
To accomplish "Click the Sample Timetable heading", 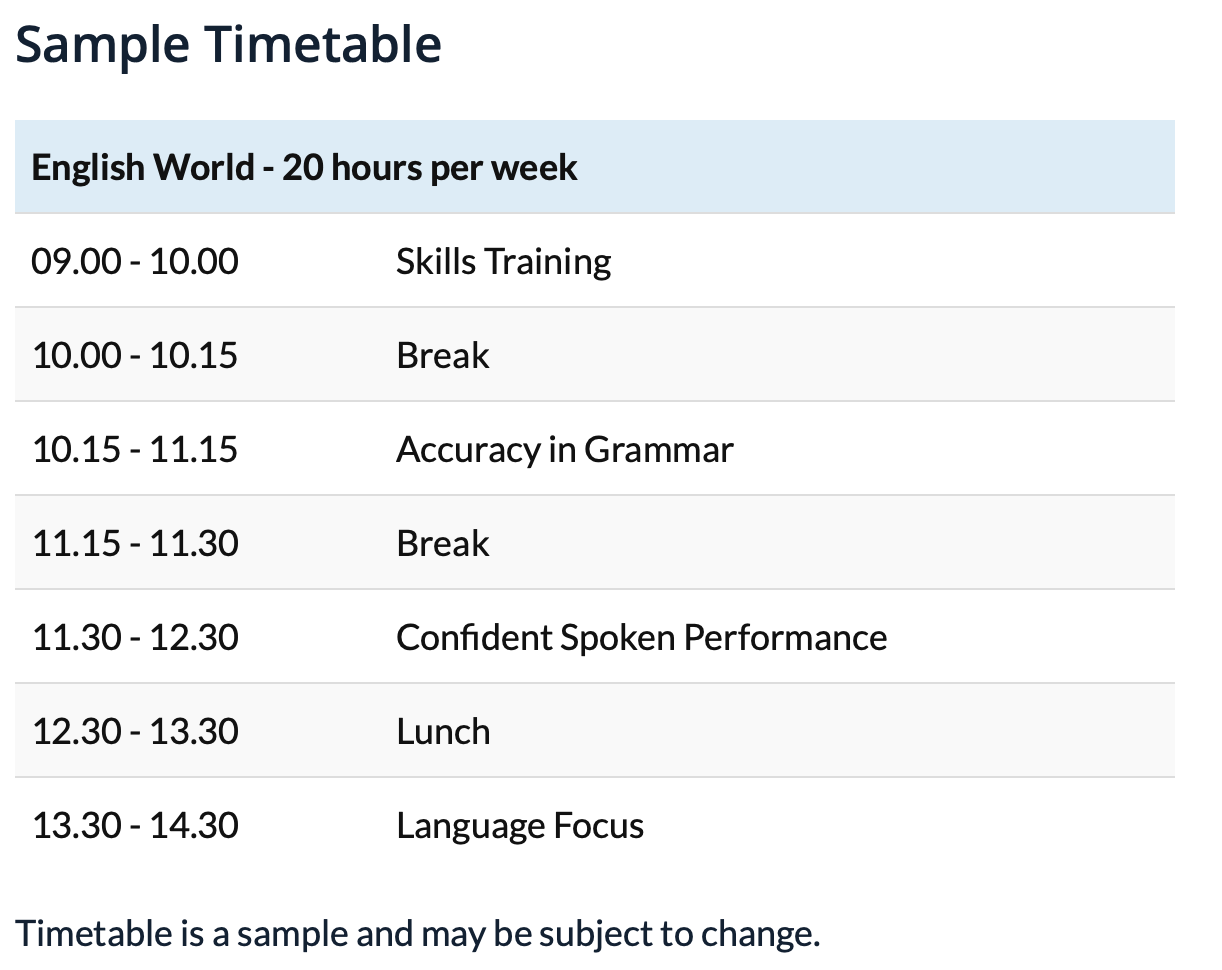I will (229, 45).
